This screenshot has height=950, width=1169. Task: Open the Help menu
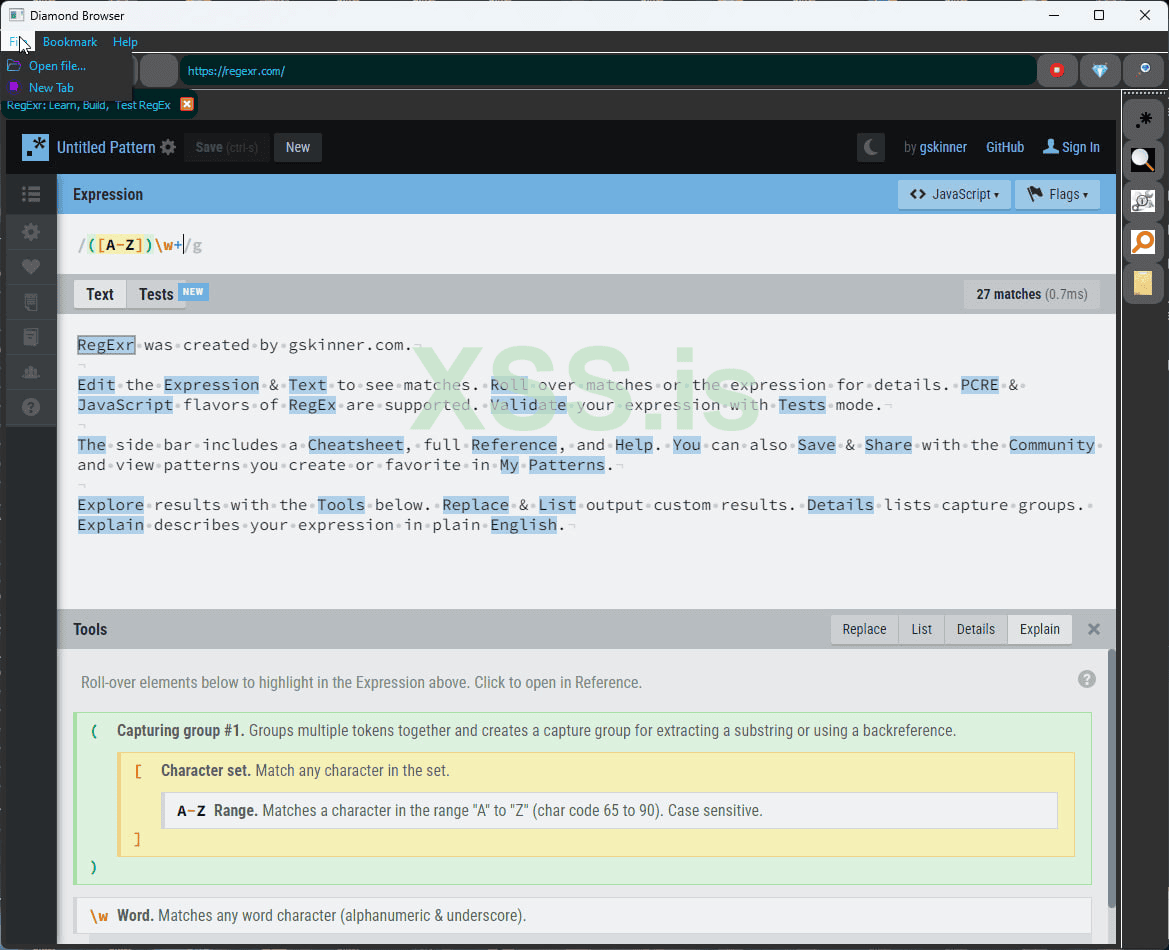point(125,42)
